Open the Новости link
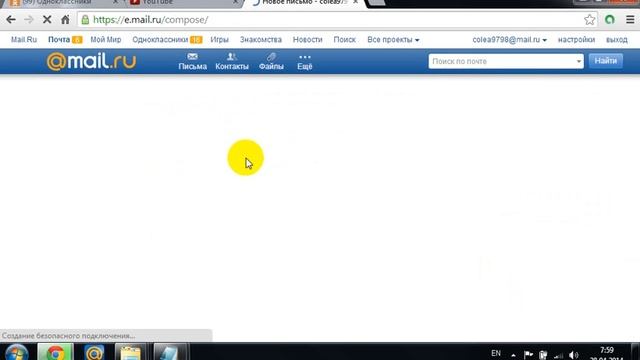The image size is (640, 360). (x=307, y=40)
